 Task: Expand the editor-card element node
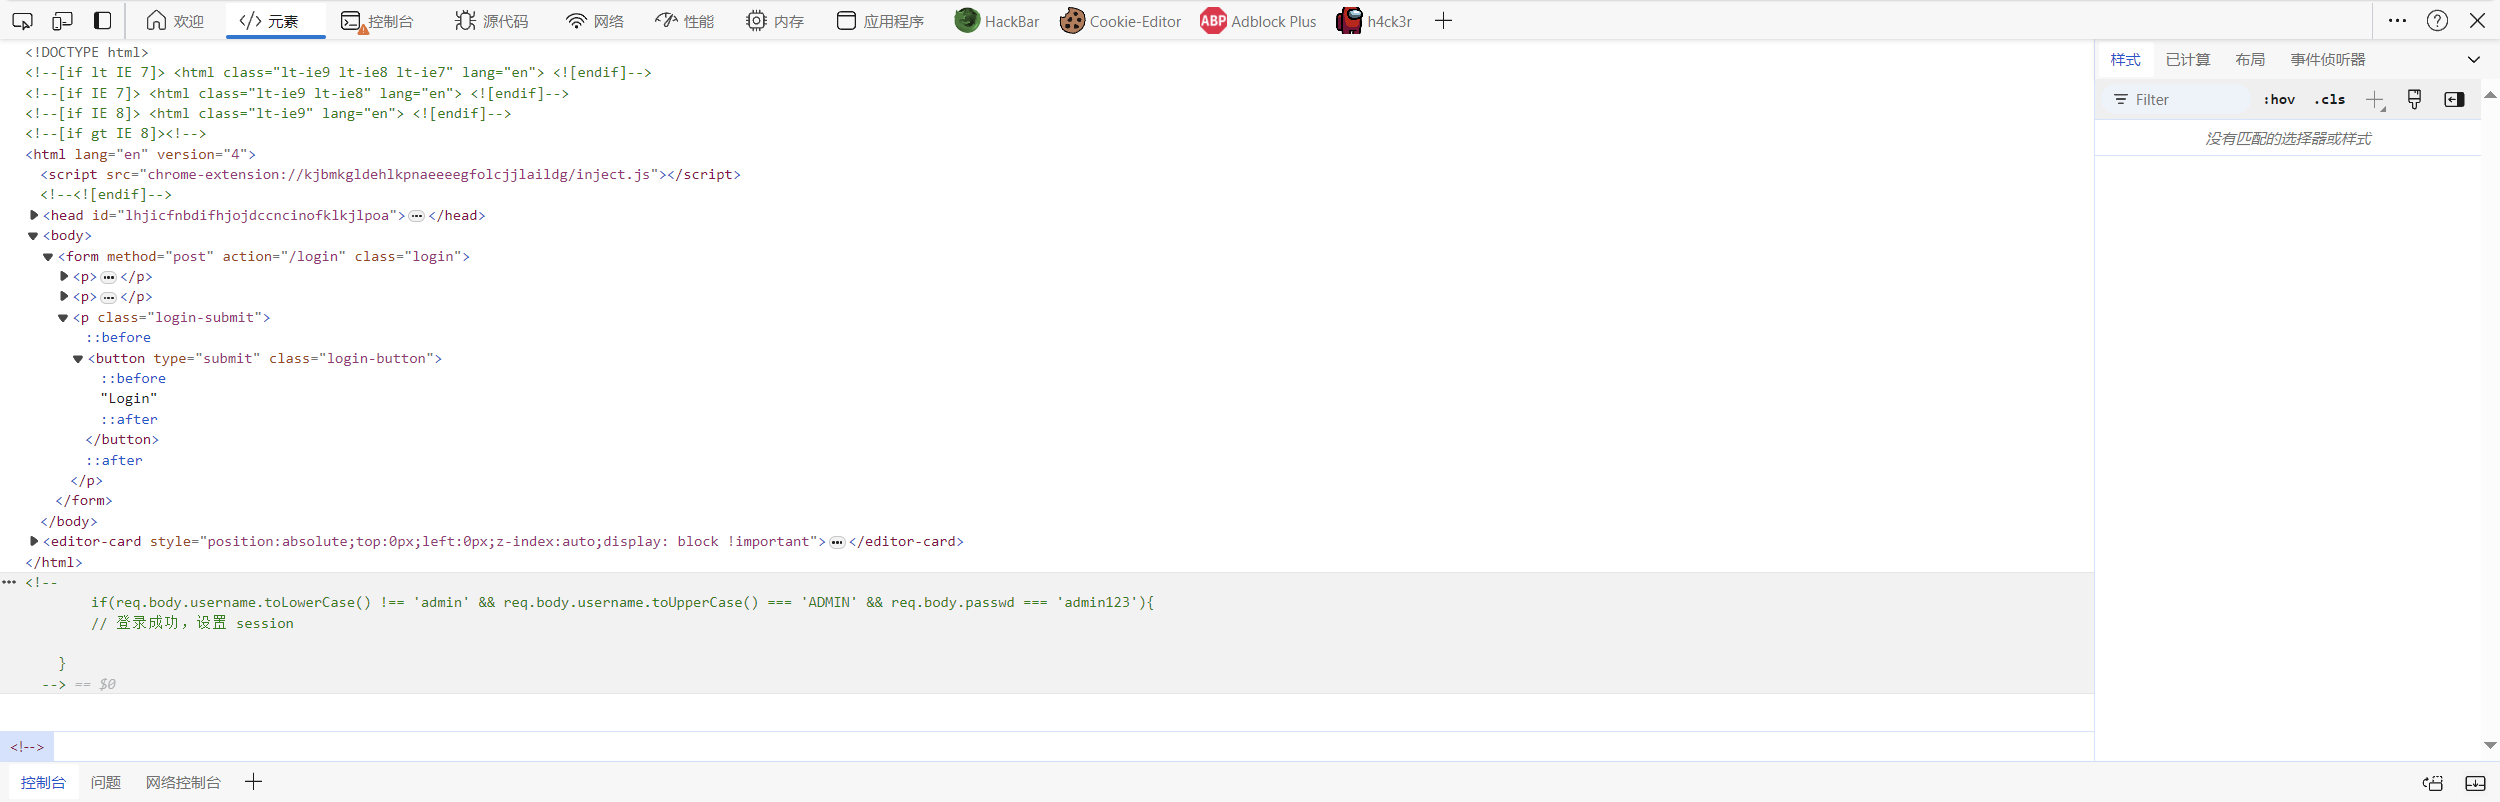pos(34,541)
